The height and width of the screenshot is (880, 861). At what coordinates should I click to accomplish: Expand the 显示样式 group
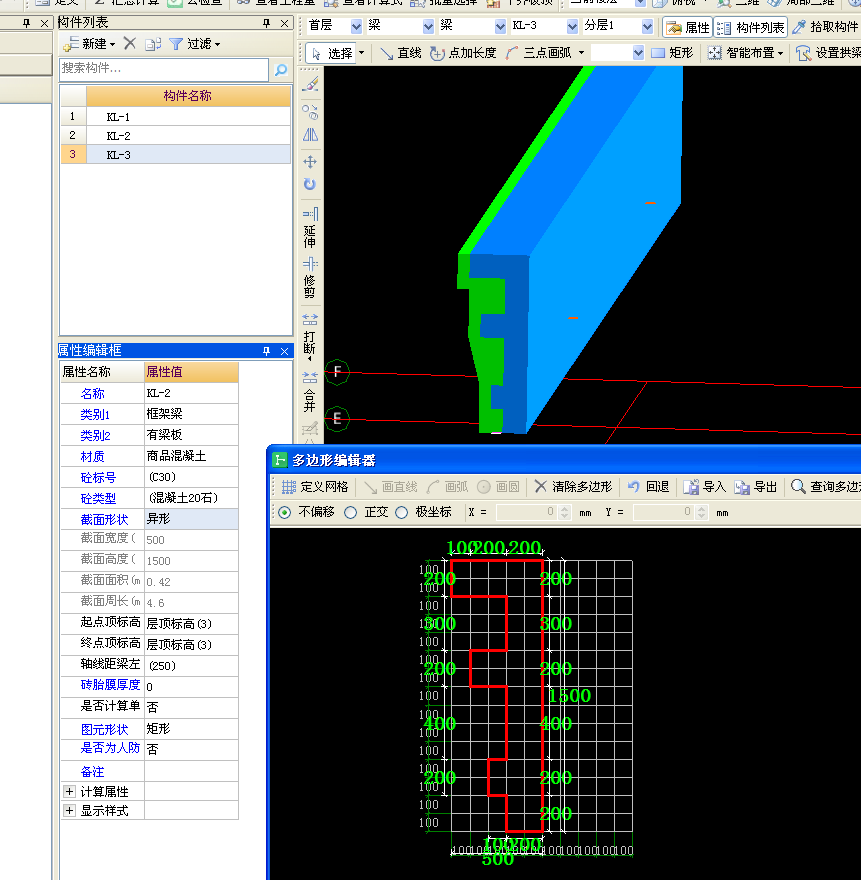(x=70, y=811)
